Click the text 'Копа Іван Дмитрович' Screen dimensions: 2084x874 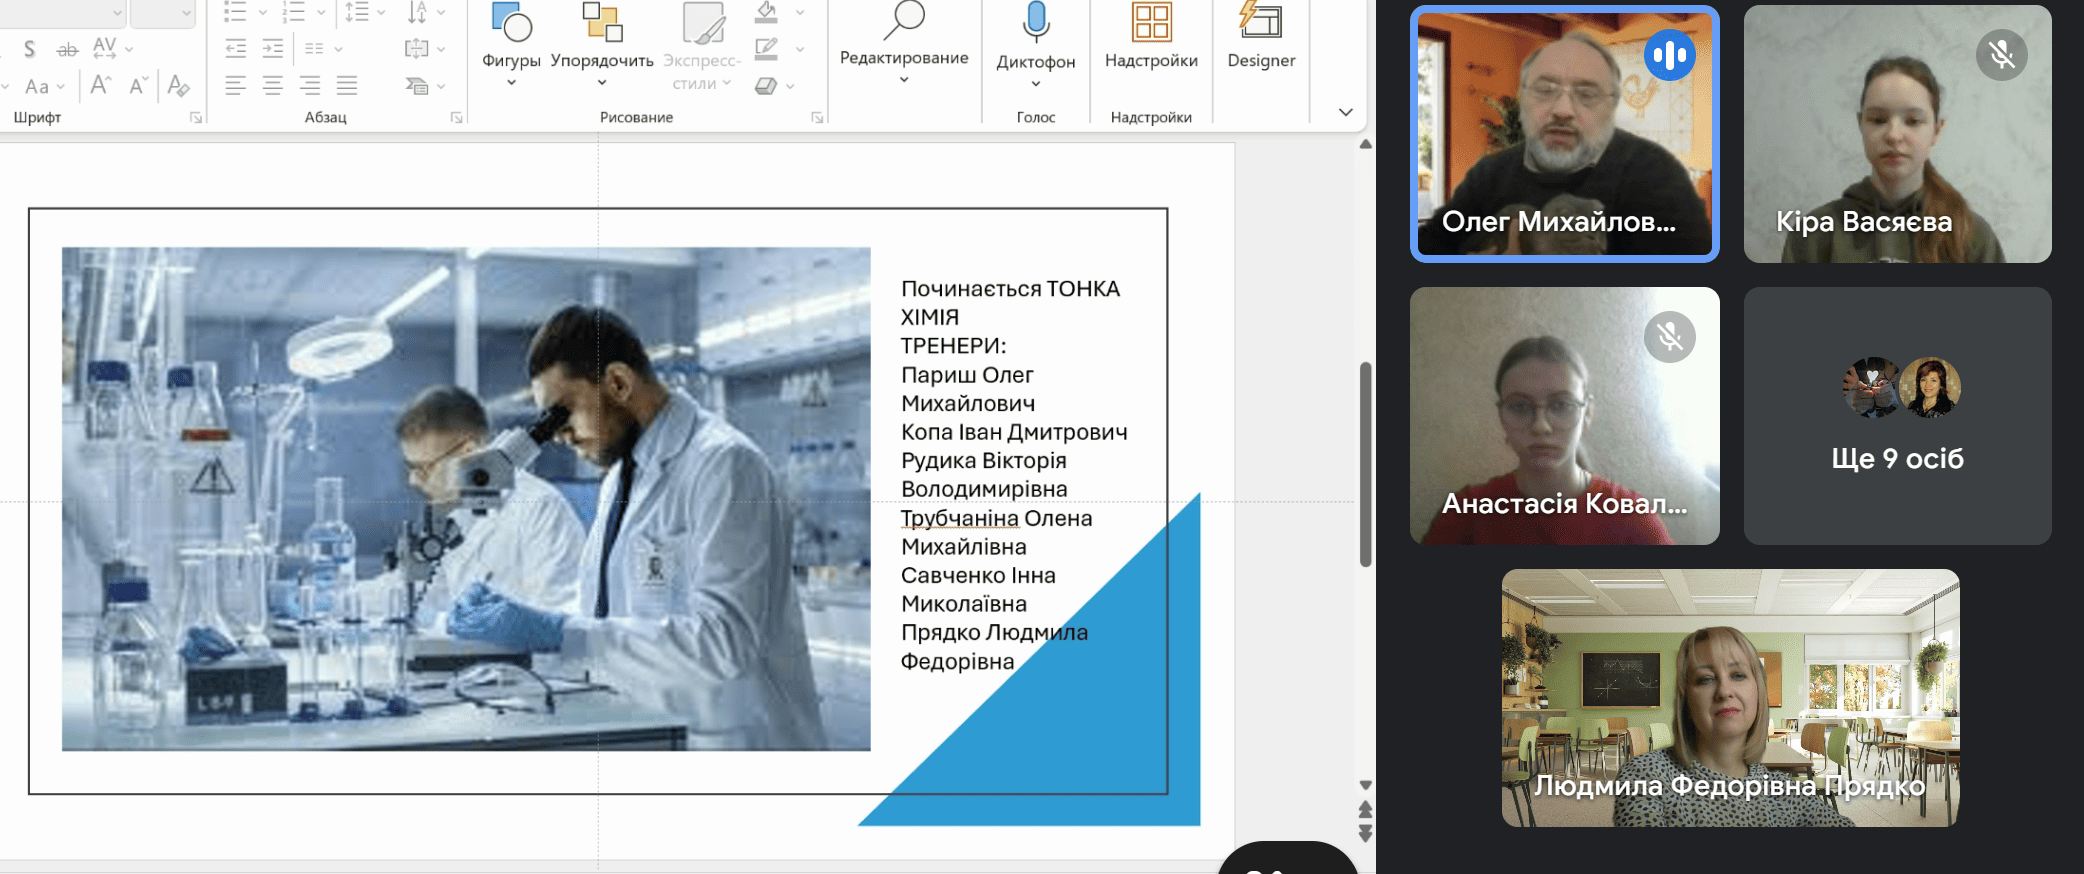[x=1014, y=432]
